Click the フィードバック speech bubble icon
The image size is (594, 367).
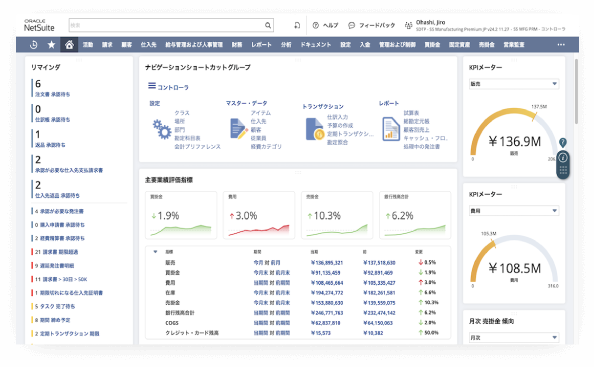pyautogui.click(x=352, y=25)
